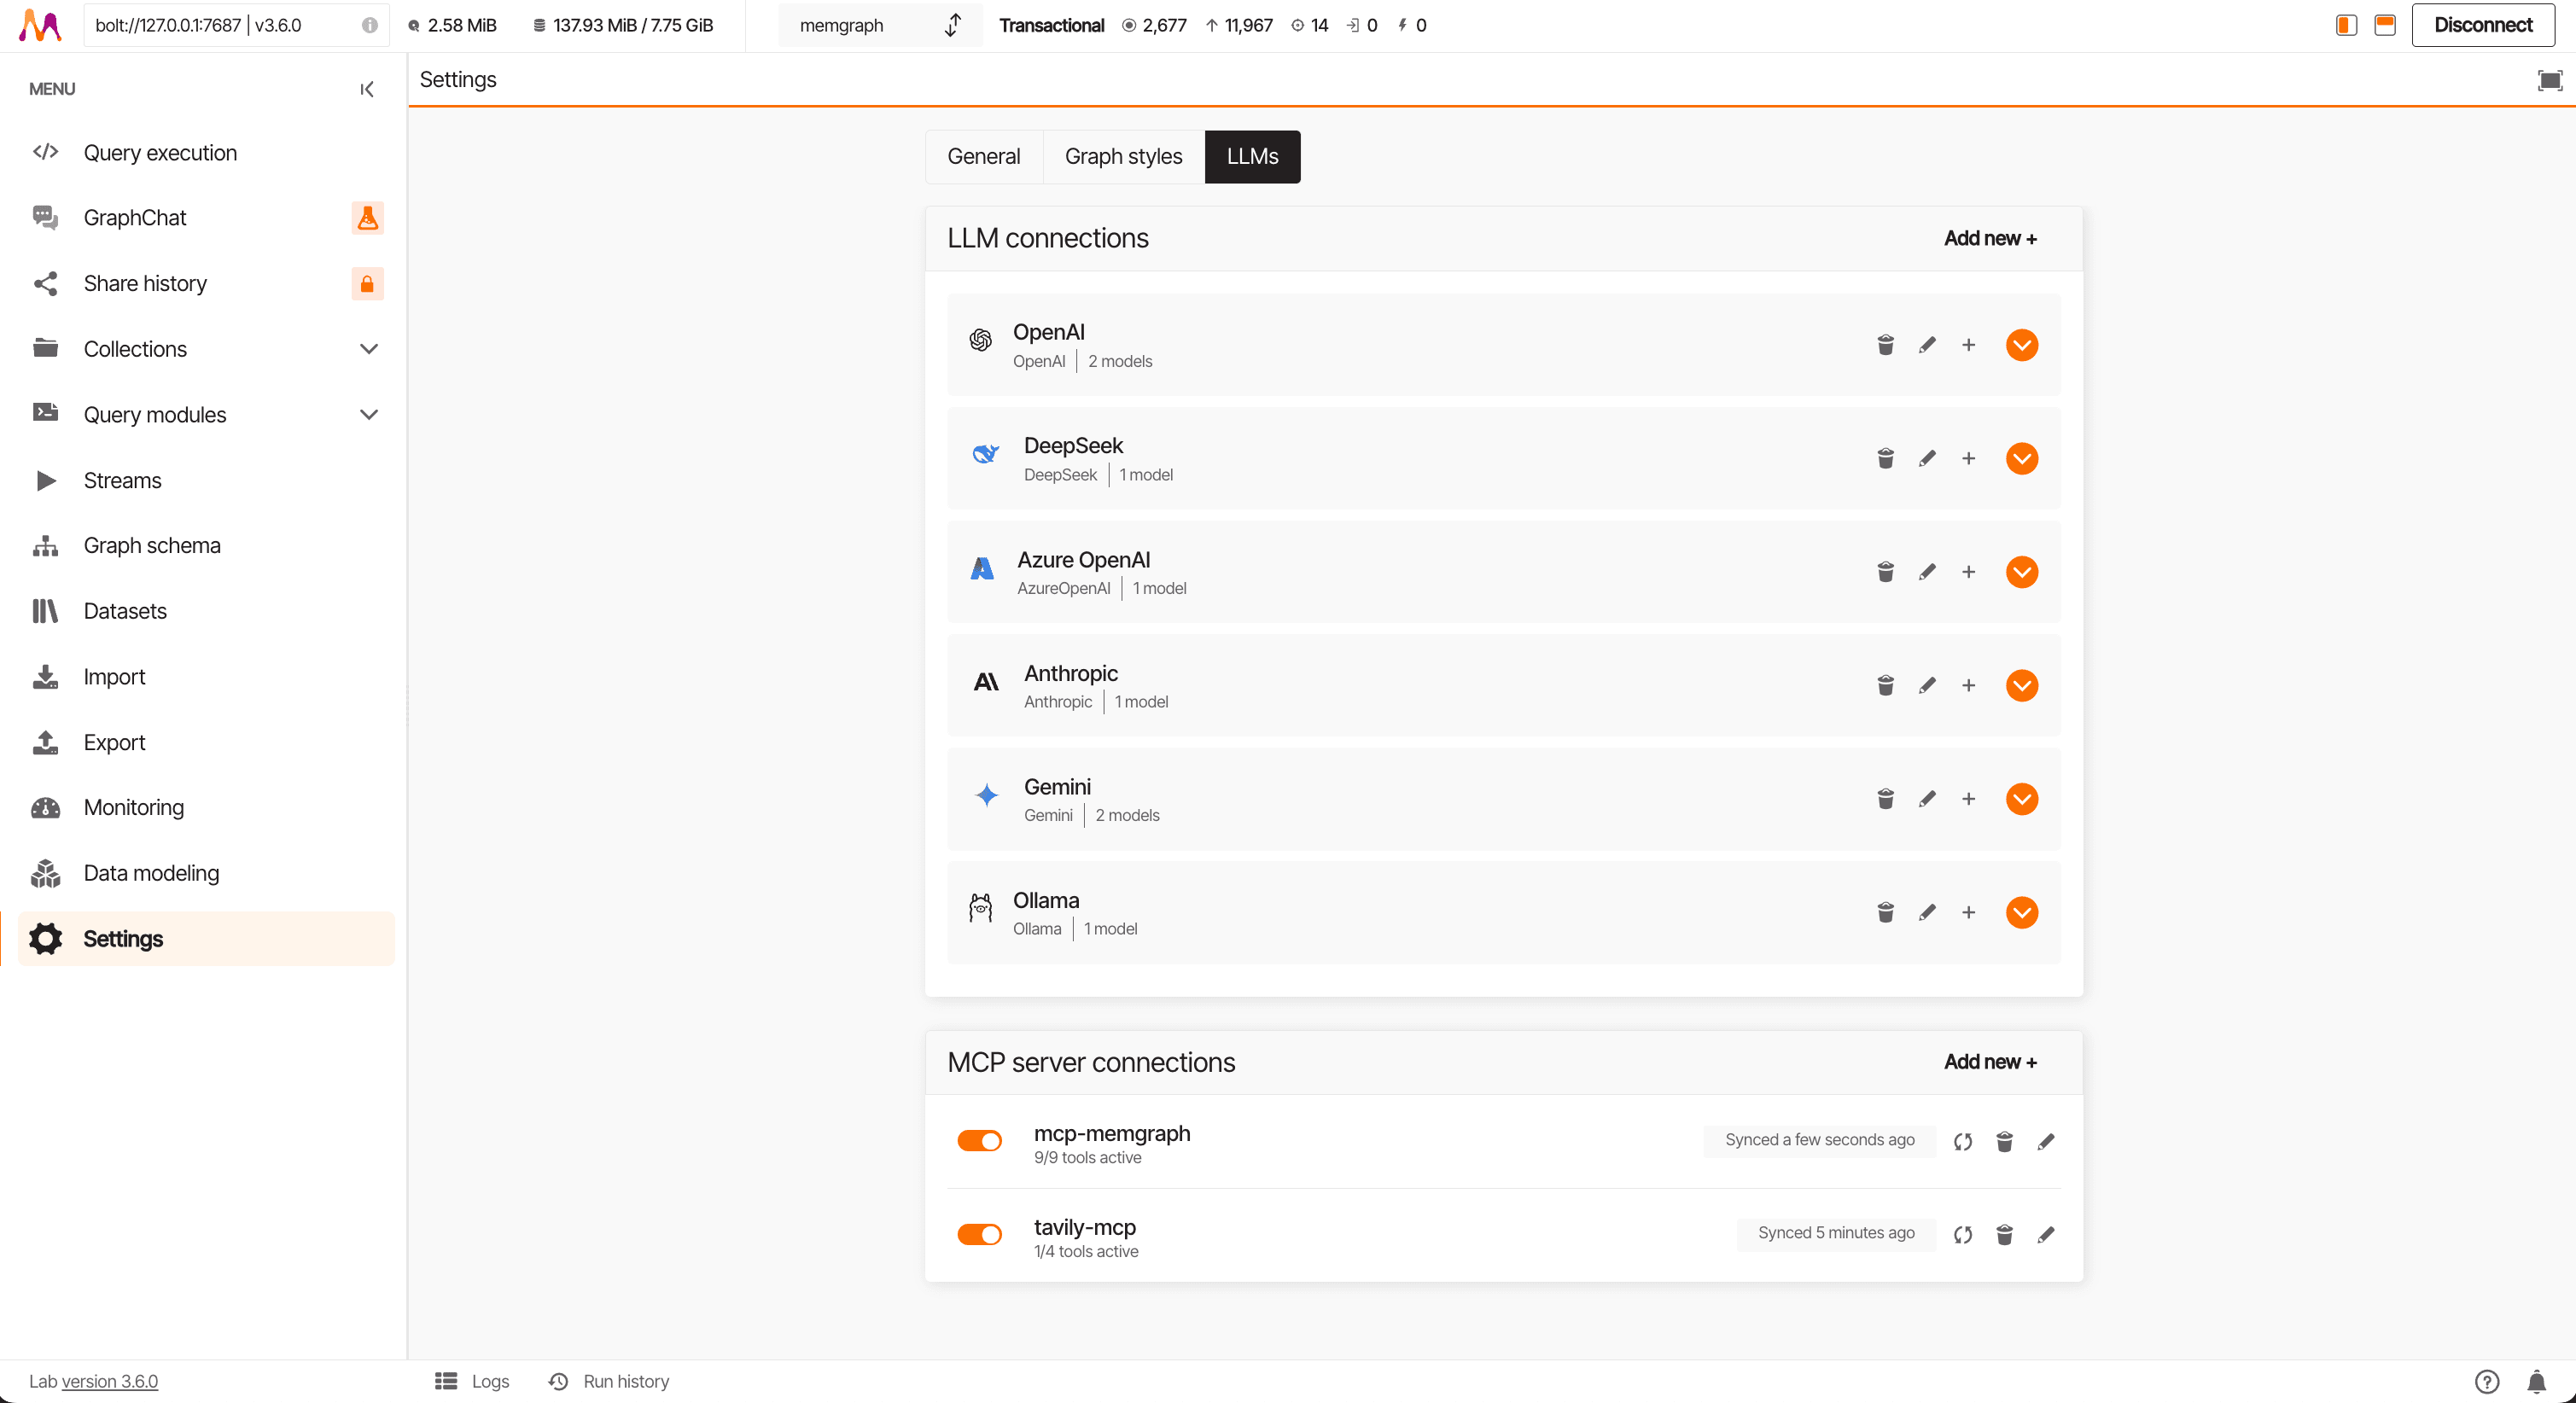Open GraphChat from the sidebar menu

coord(135,218)
